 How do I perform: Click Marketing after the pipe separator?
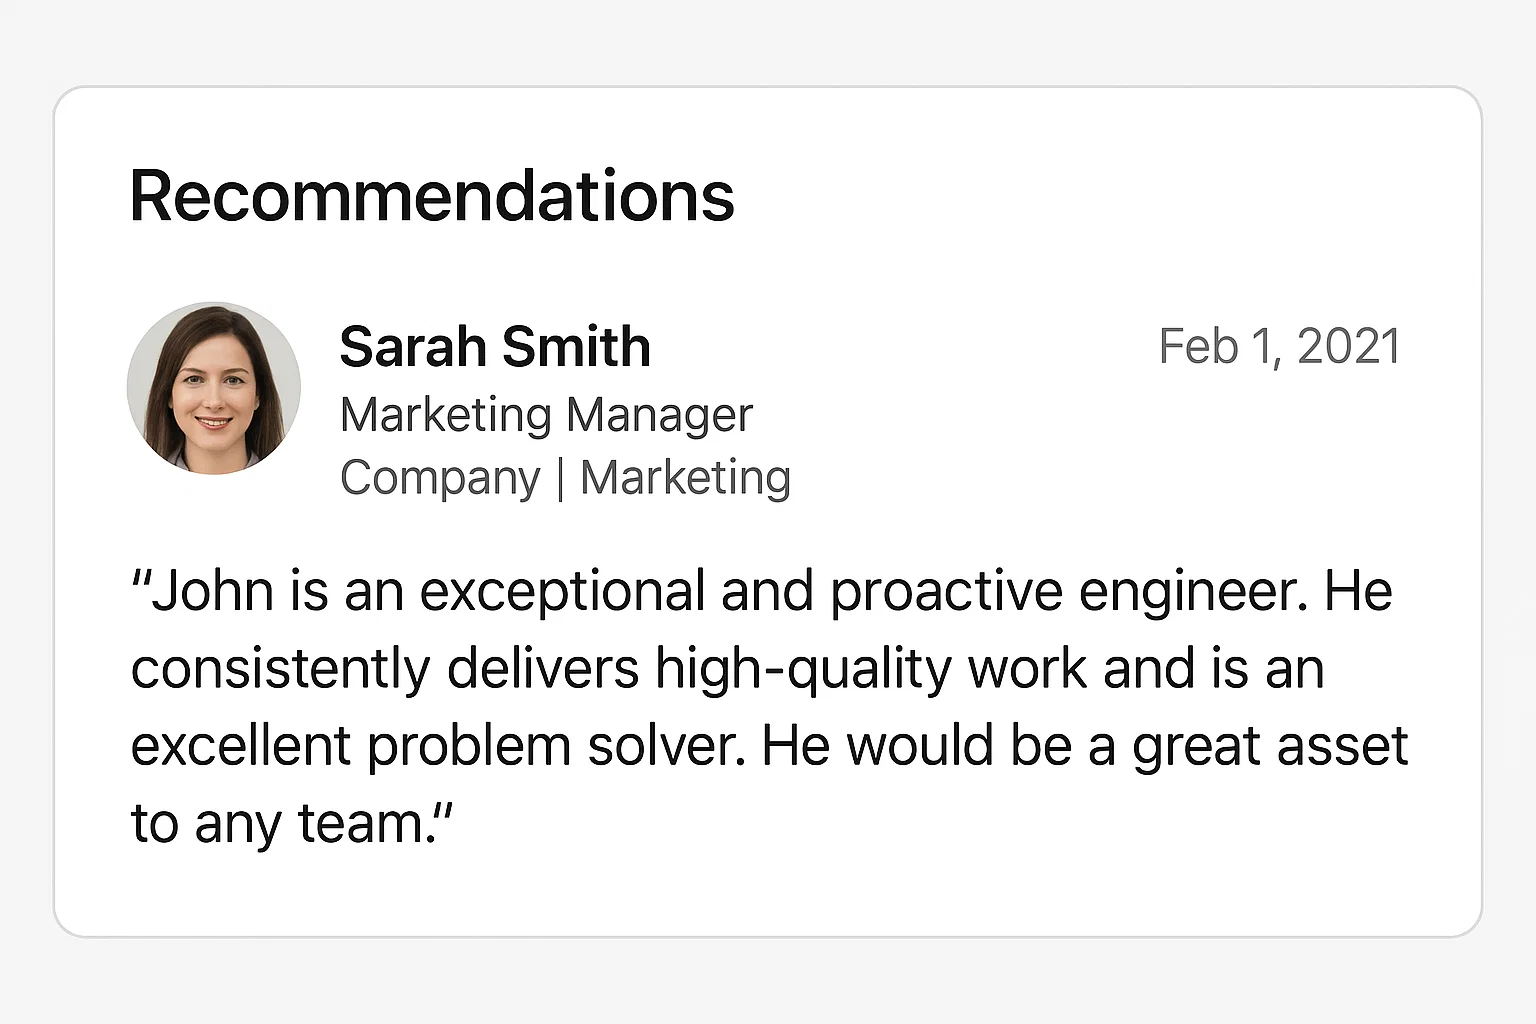coord(685,478)
